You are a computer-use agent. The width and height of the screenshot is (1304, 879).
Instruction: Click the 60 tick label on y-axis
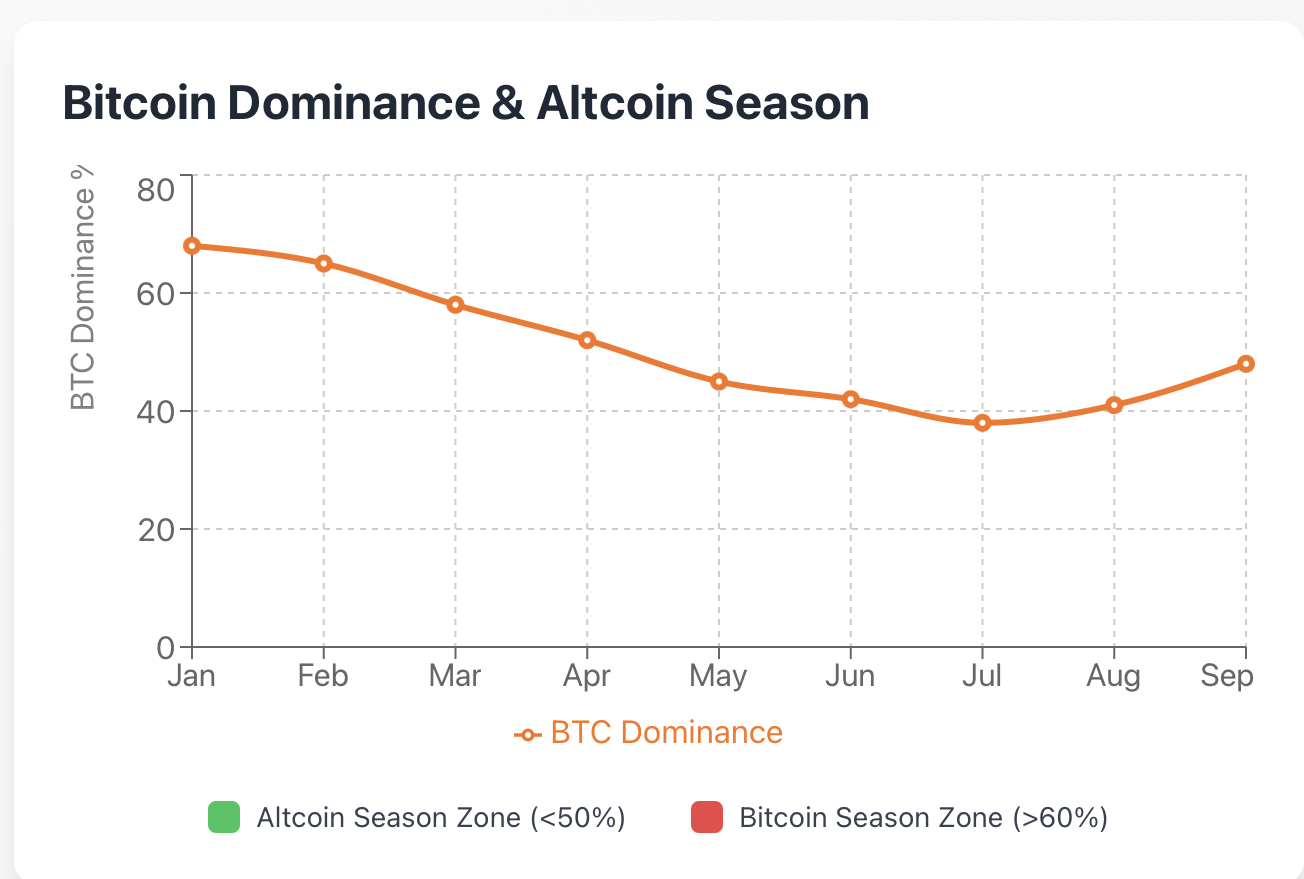[x=155, y=294]
